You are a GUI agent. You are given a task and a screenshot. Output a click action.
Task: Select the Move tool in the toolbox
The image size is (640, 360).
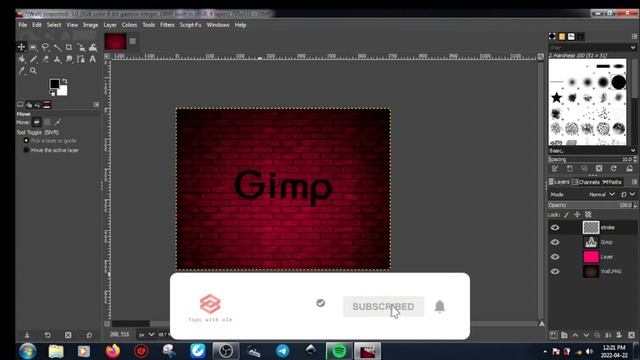[x=21, y=47]
